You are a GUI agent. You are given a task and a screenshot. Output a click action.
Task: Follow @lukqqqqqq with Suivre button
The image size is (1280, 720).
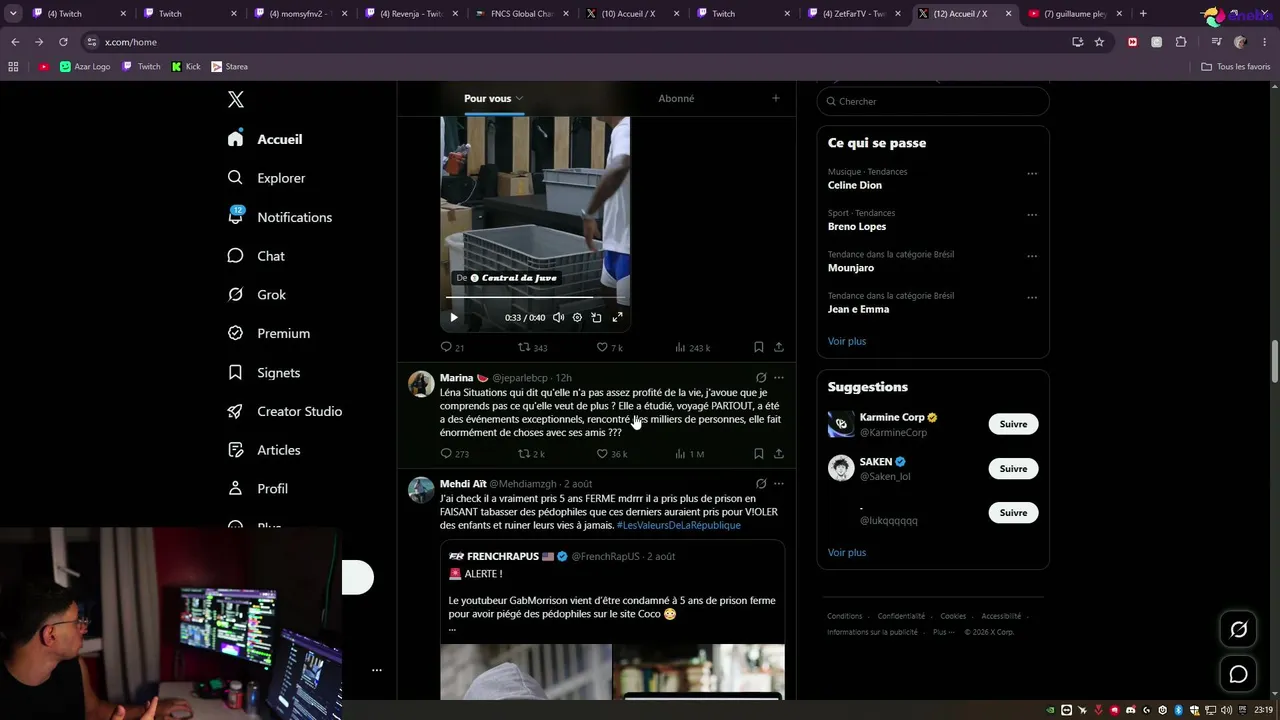1013,512
